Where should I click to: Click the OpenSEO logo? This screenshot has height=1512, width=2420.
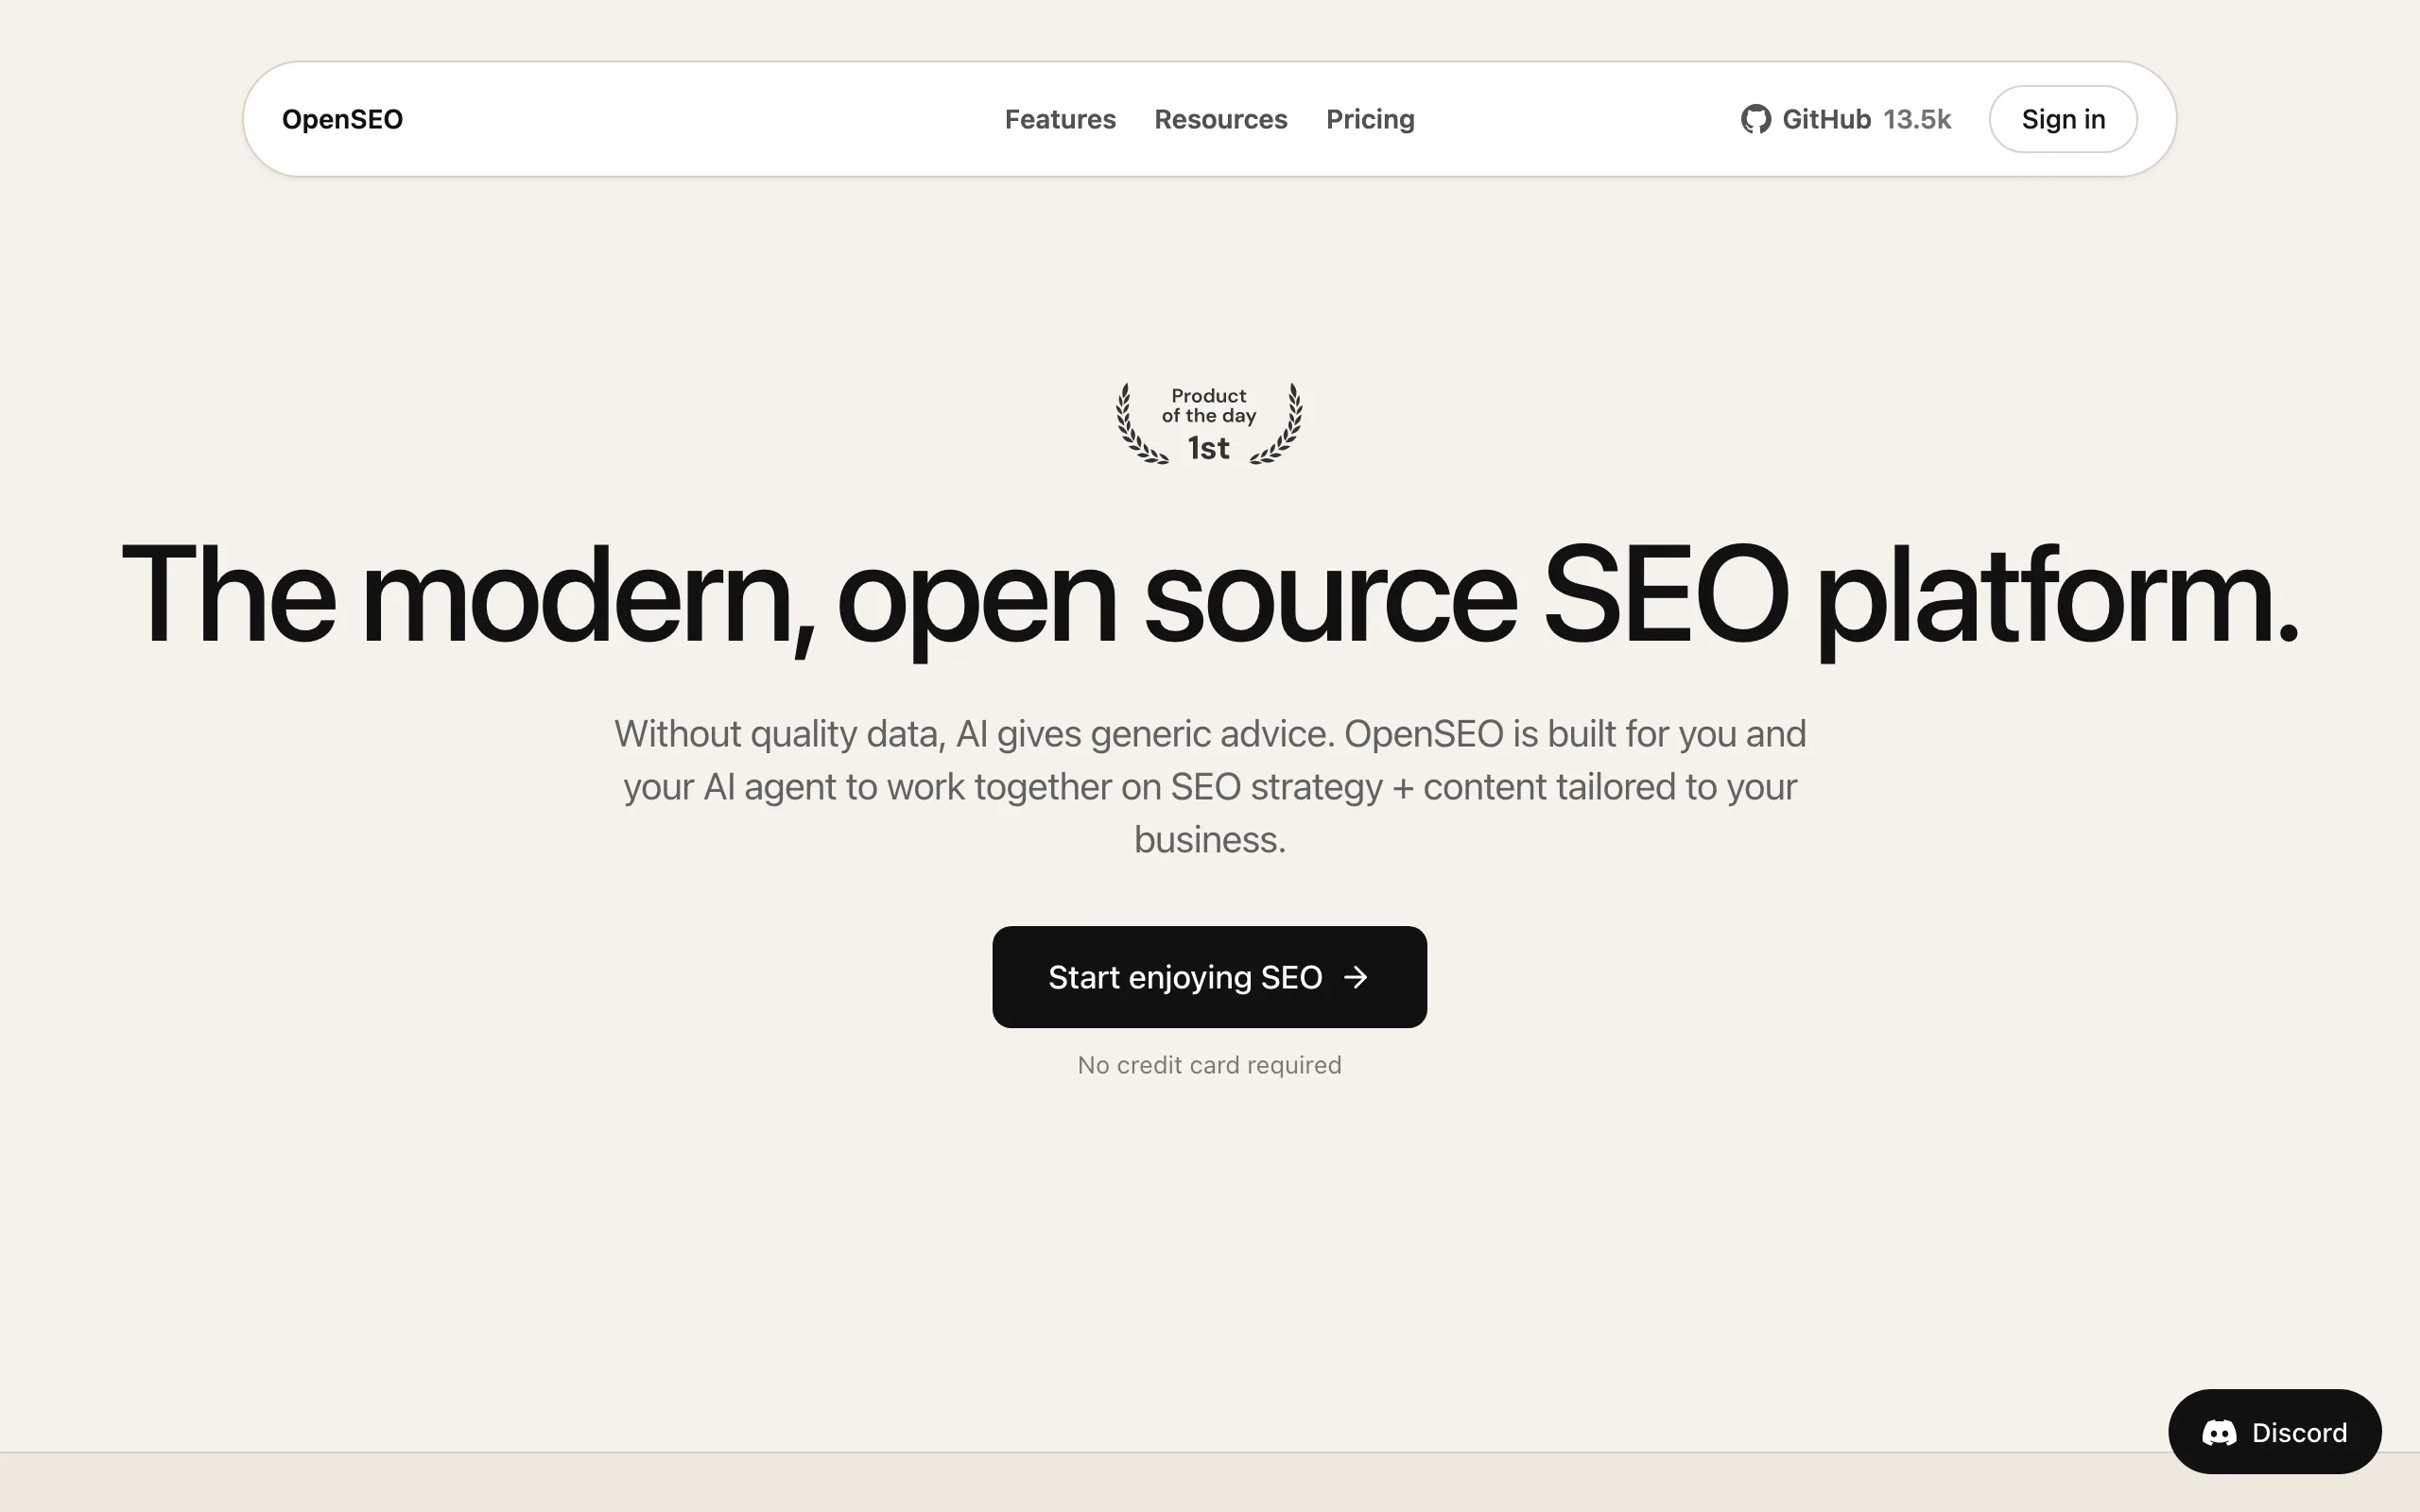point(342,119)
